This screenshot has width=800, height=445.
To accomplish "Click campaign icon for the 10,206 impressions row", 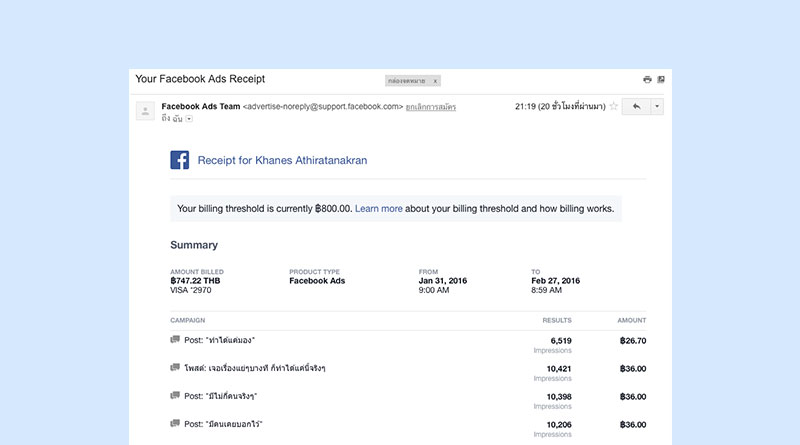I will [175, 424].
